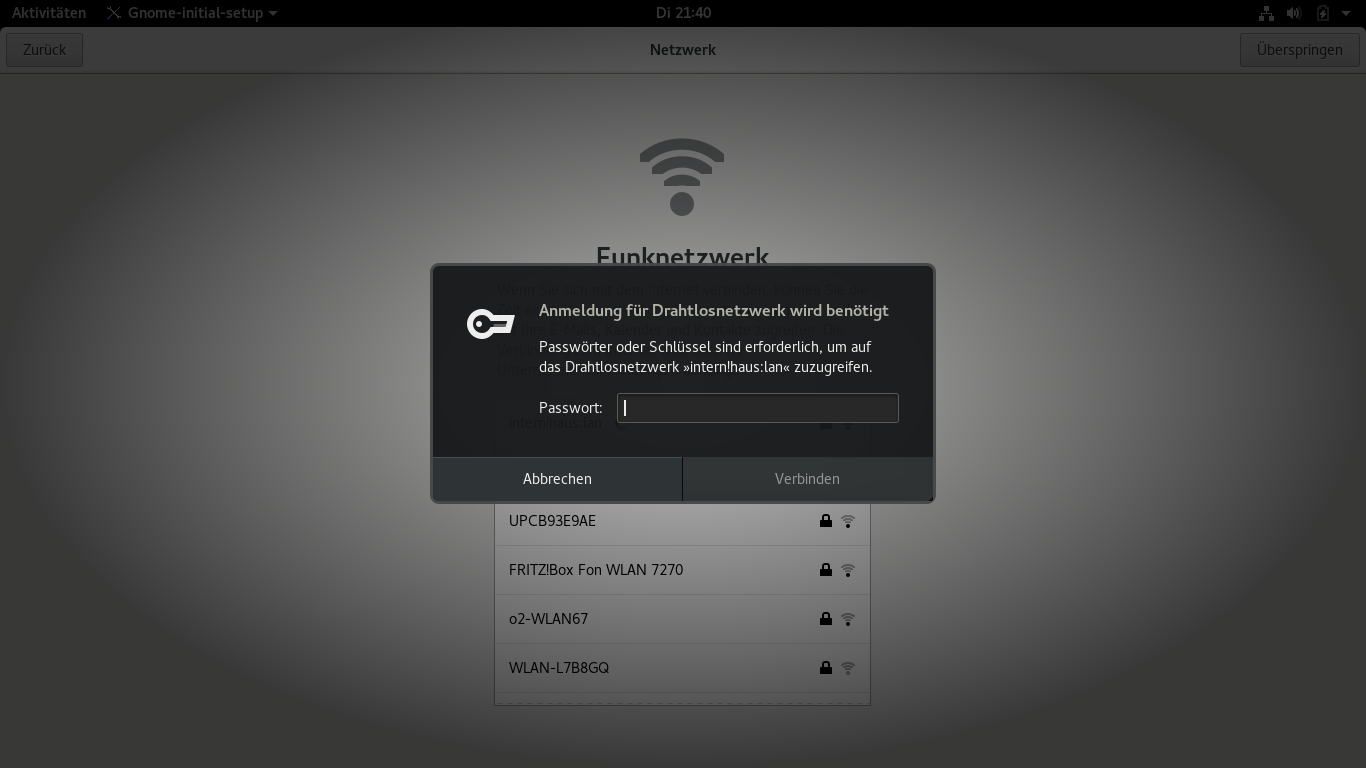Click the Aktivitäten overview button

pyautogui.click(x=49, y=13)
